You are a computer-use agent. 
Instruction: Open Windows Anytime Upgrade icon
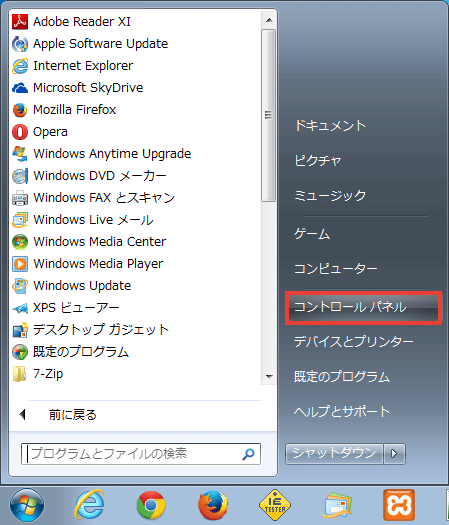[x=20, y=154]
